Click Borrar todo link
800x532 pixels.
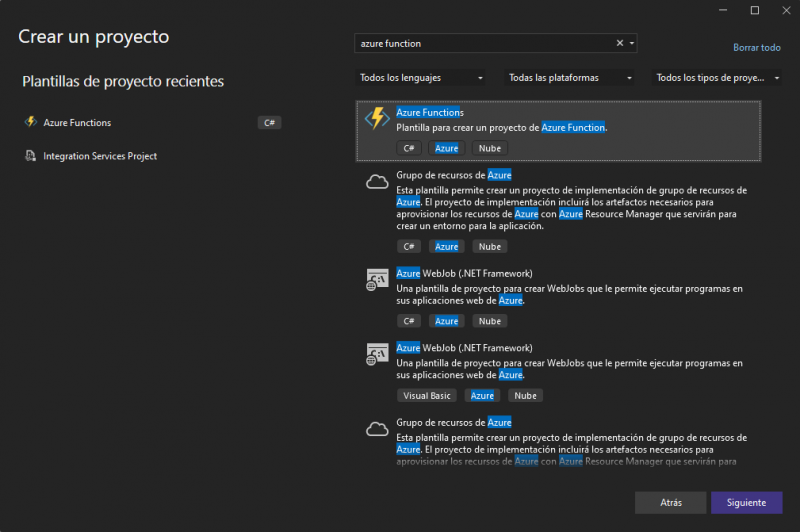coord(757,47)
